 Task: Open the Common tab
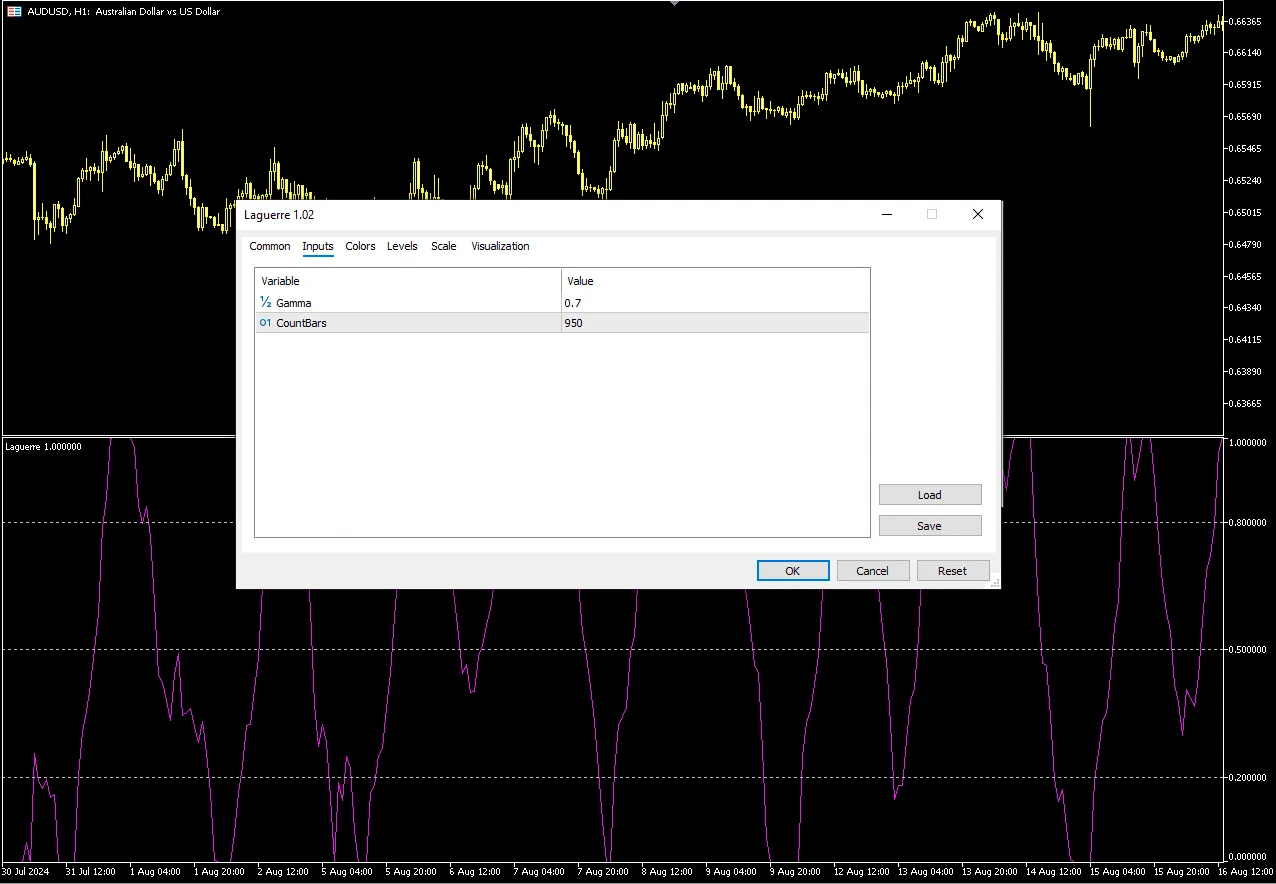(x=270, y=246)
